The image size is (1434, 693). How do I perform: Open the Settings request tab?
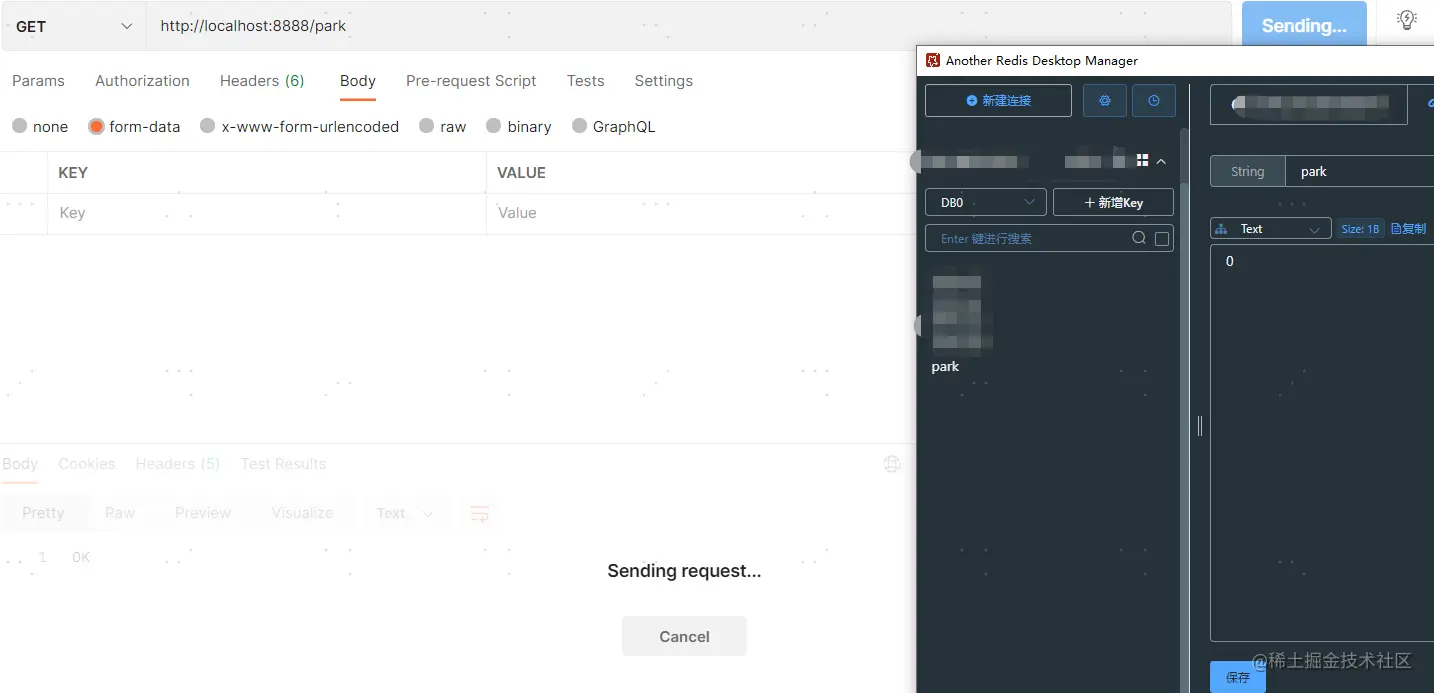point(664,81)
